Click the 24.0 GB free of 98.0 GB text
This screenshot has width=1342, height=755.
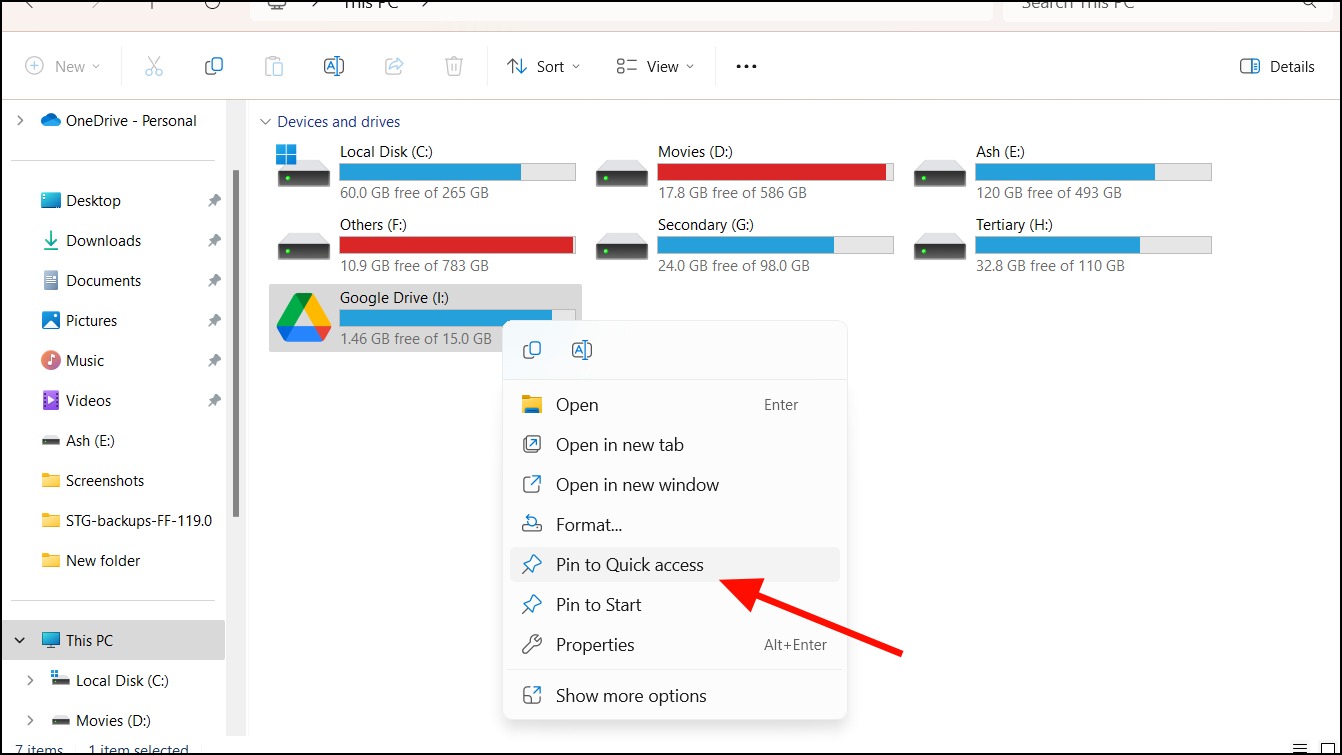click(734, 265)
